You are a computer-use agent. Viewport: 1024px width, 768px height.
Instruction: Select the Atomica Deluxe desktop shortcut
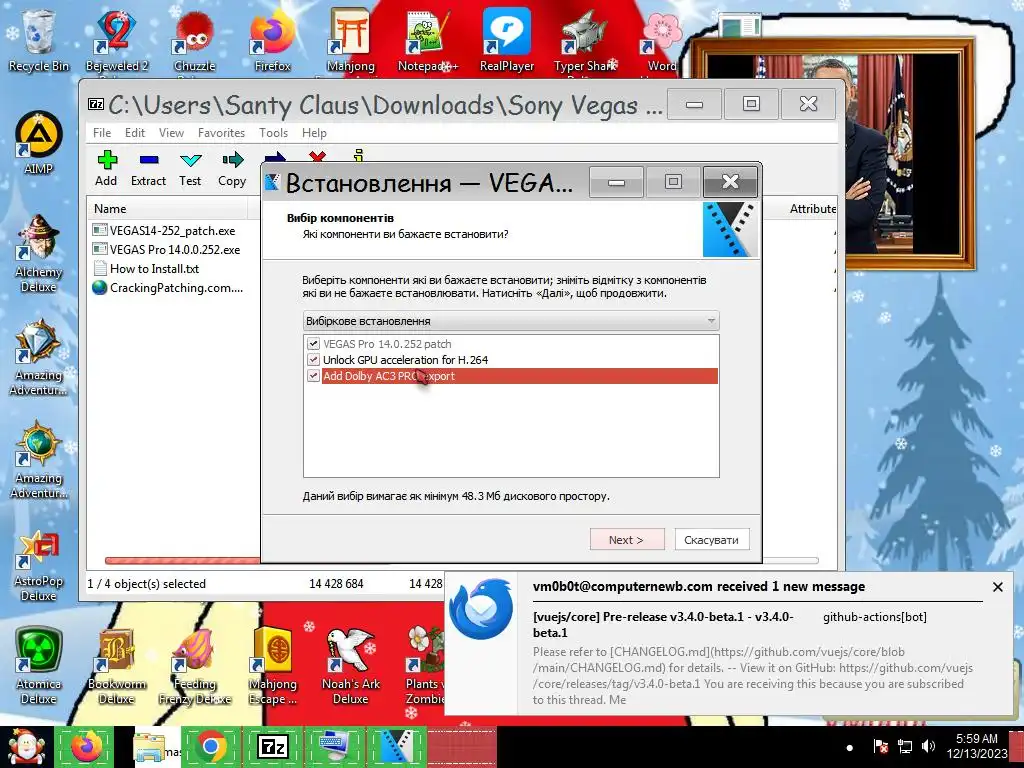click(39, 666)
